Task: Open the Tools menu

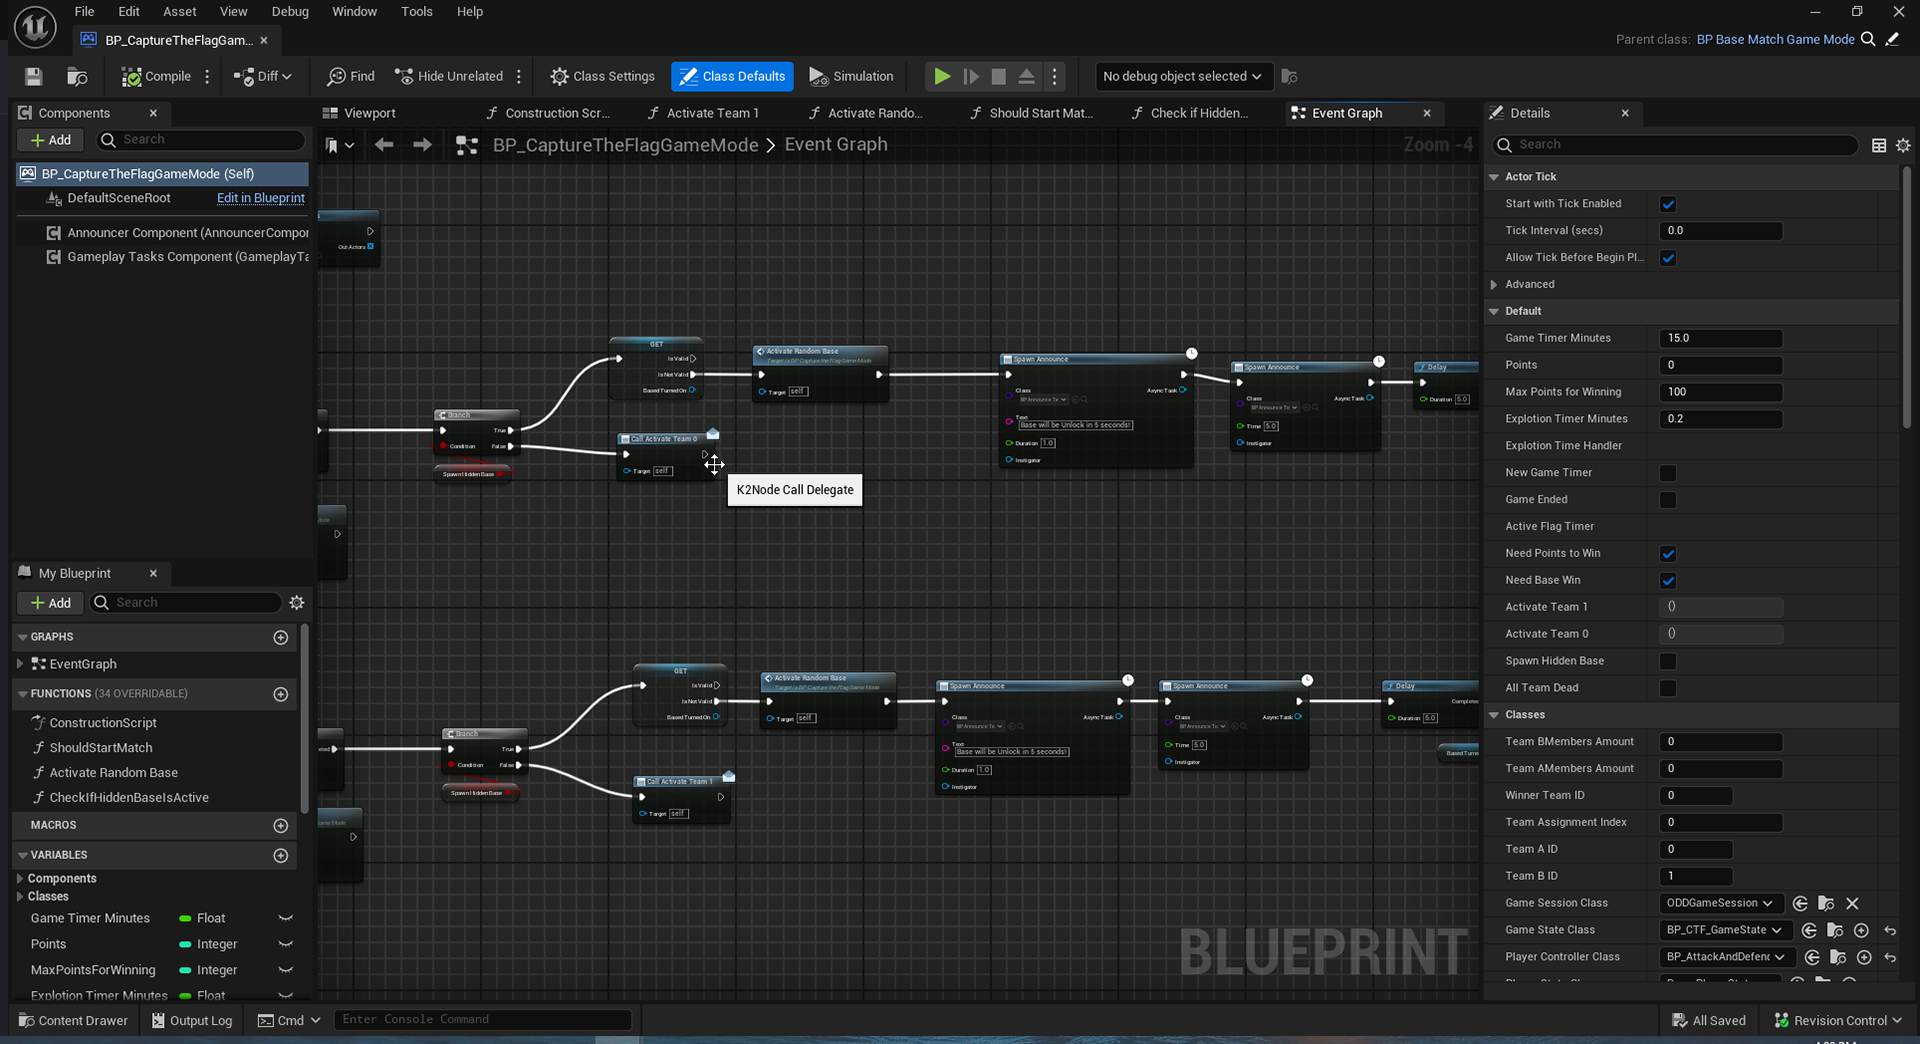Action: point(417,11)
